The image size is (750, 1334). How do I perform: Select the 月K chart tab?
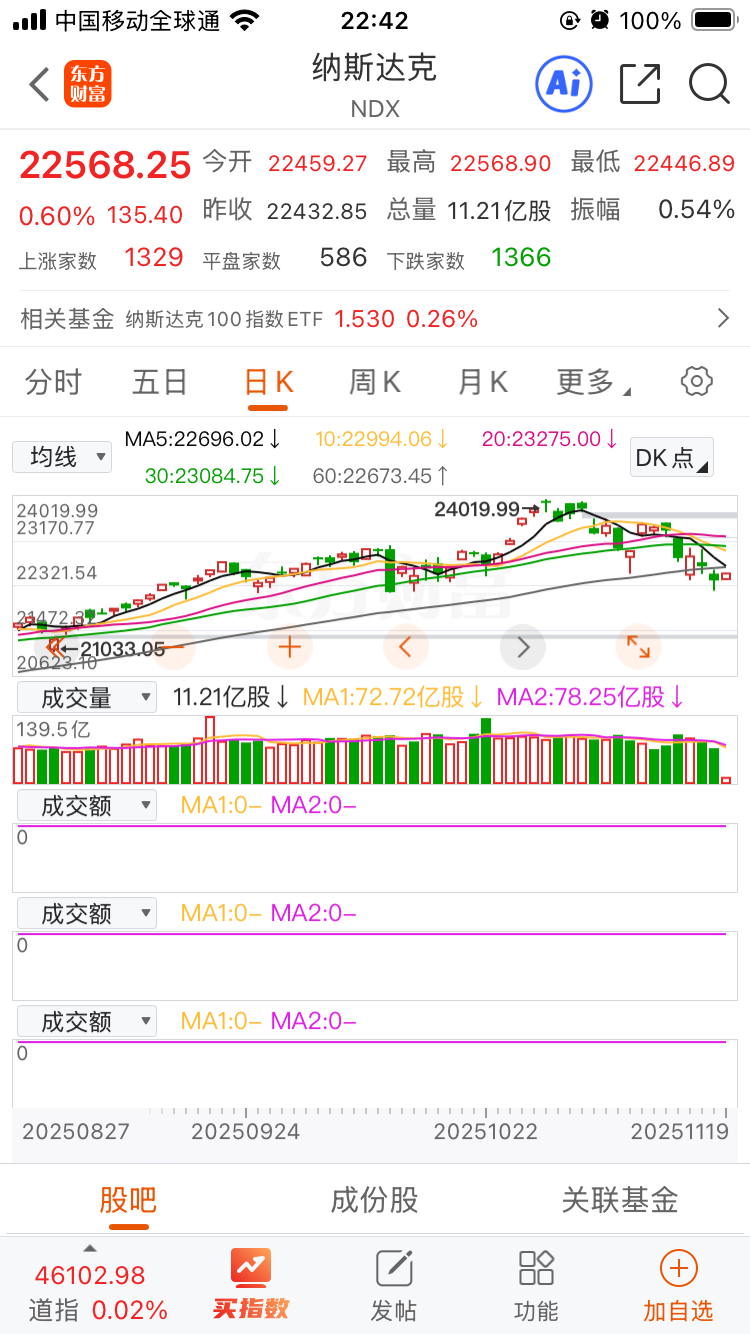click(483, 382)
